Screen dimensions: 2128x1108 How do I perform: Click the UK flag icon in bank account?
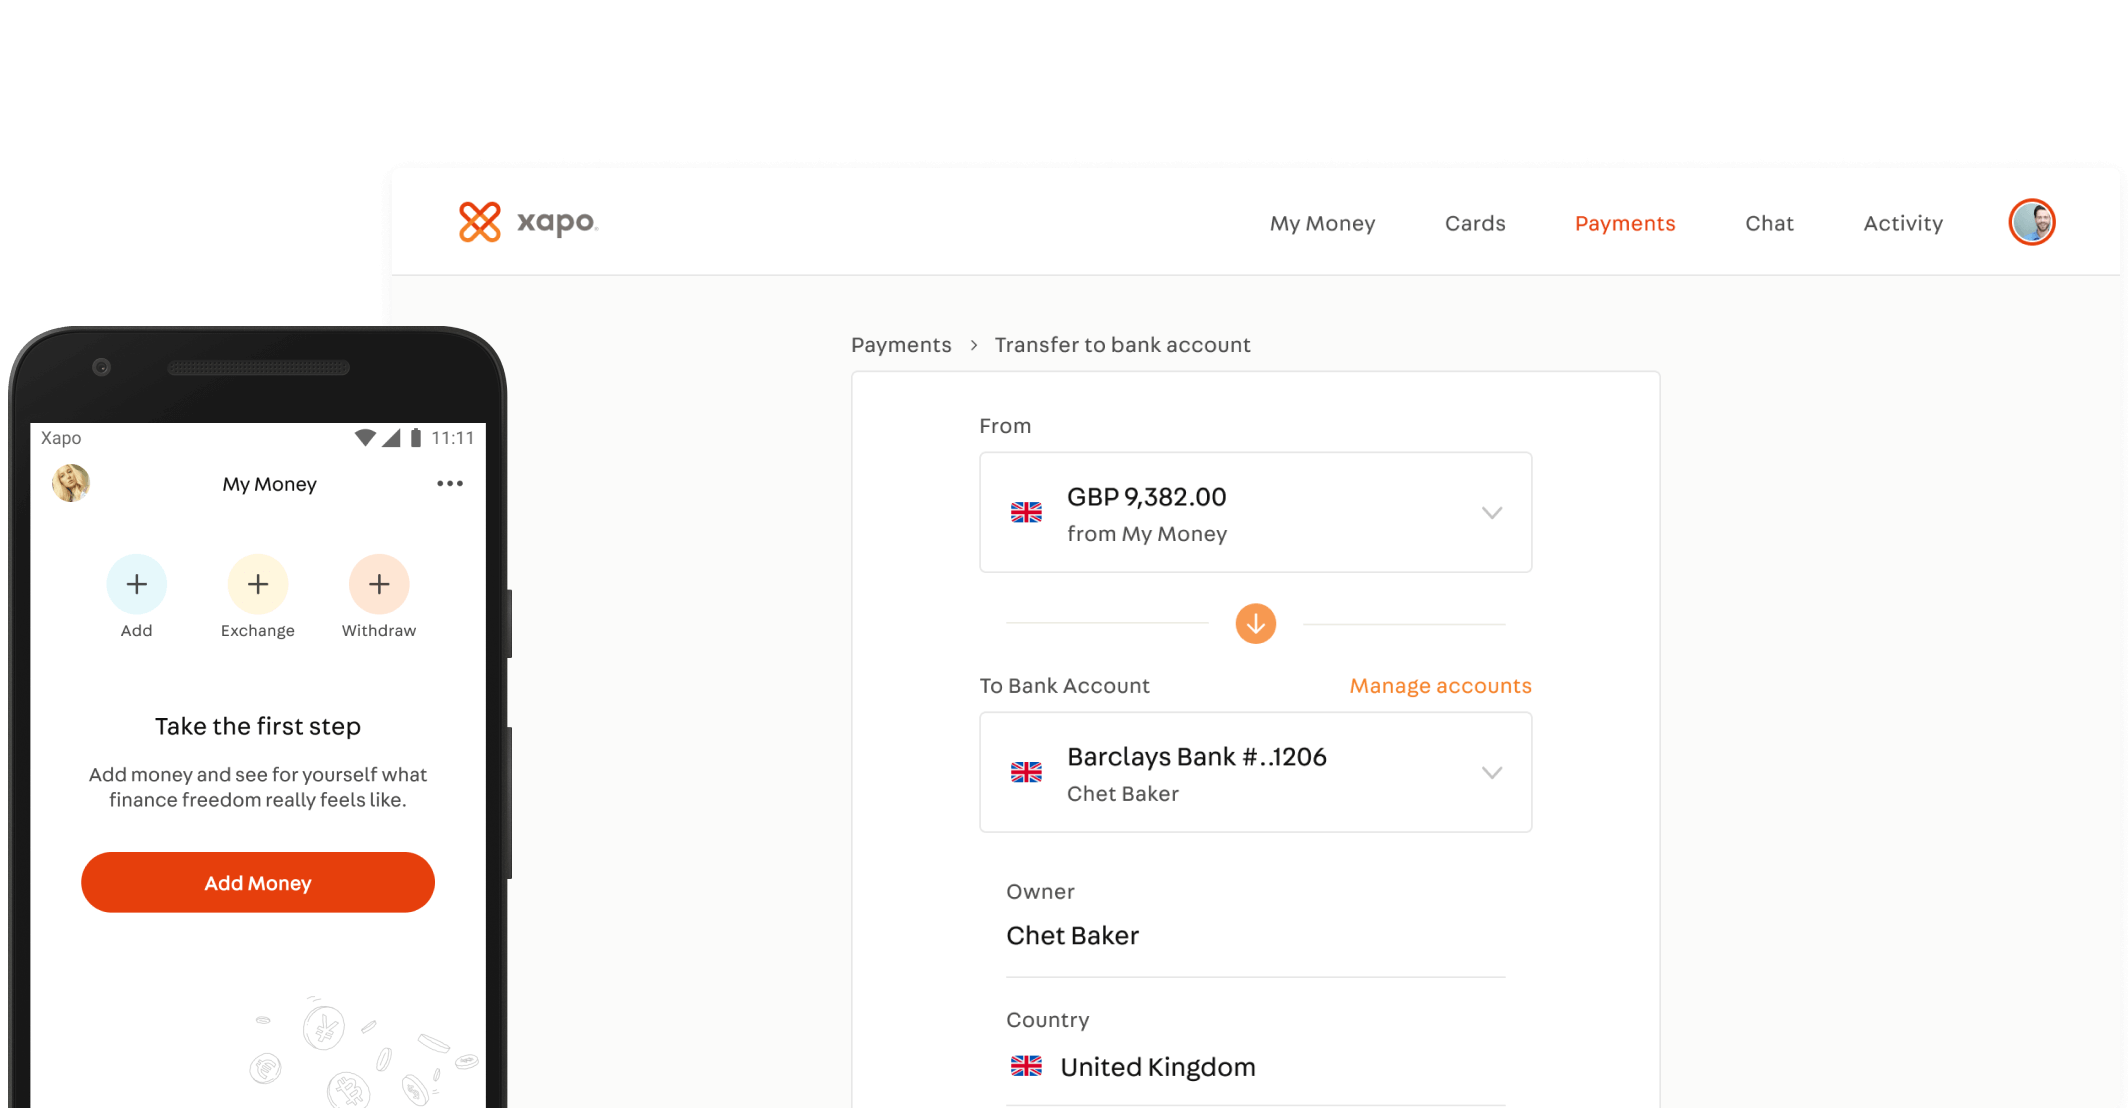[1027, 770]
